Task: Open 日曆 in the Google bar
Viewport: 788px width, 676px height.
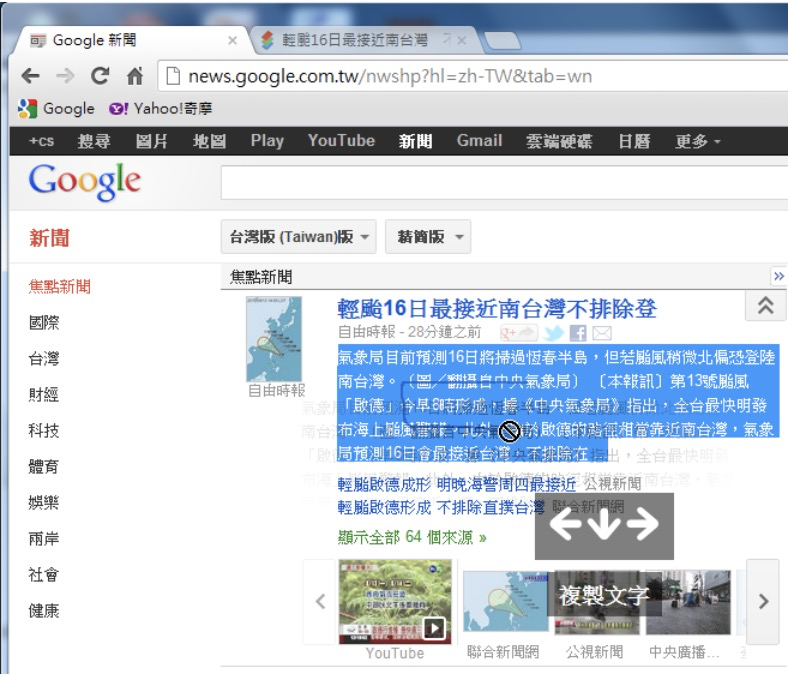Action: click(x=634, y=141)
